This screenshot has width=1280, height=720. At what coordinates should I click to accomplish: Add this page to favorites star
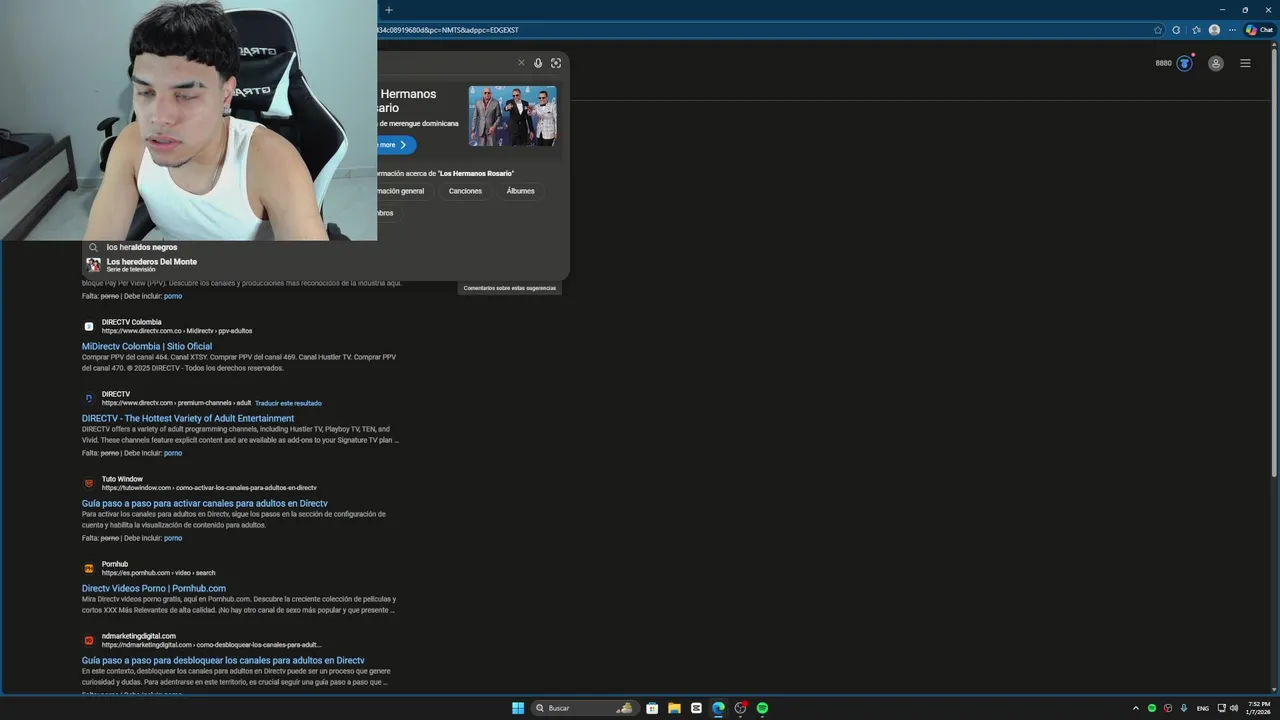1158,30
